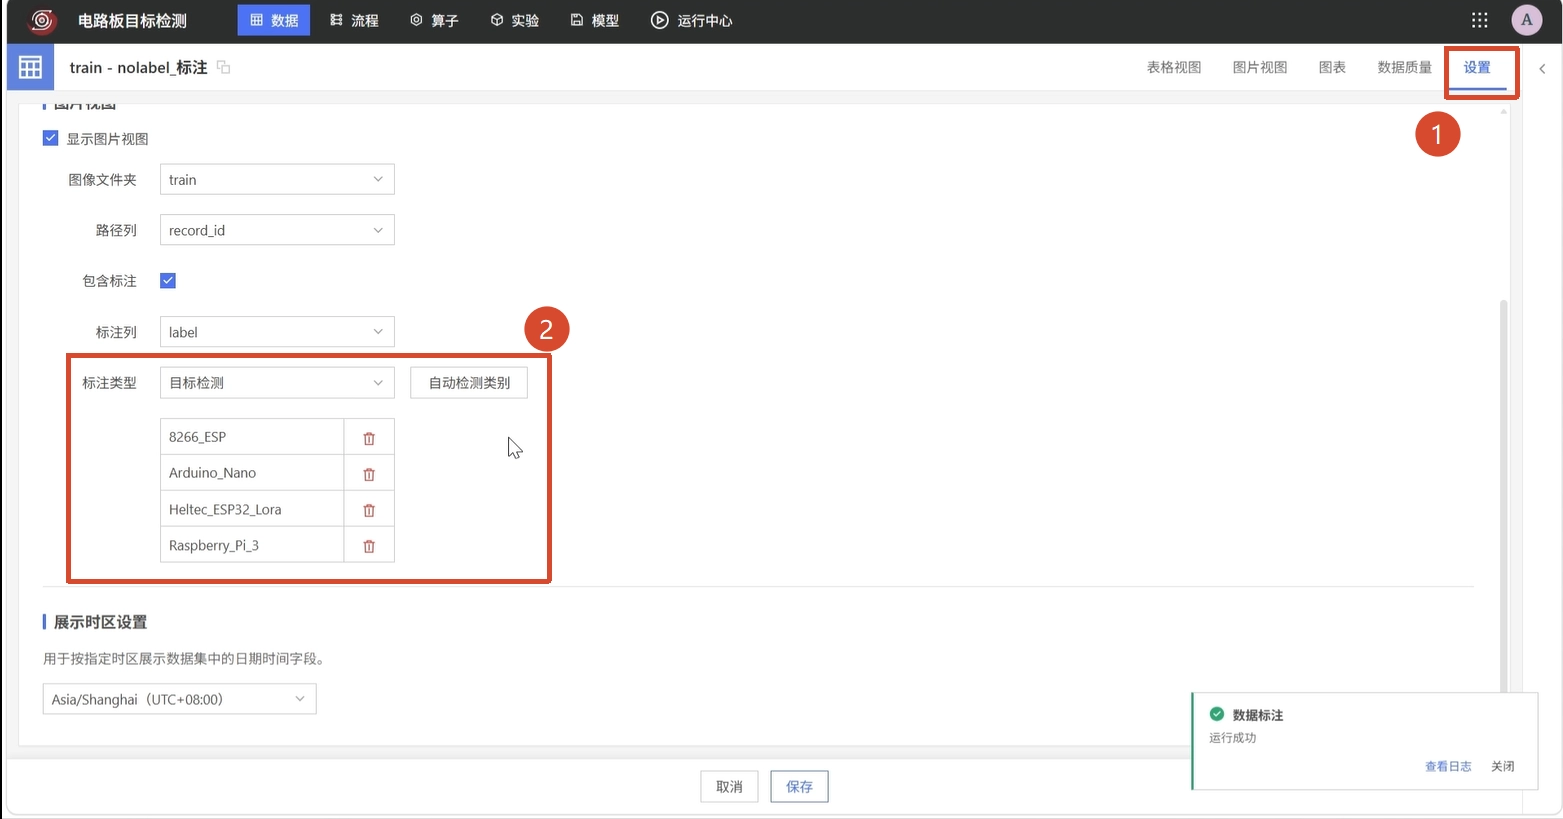The height and width of the screenshot is (819, 1563).
Task: Open the Asia/Shanghai timezone dropdown
Action: [x=180, y=699]
